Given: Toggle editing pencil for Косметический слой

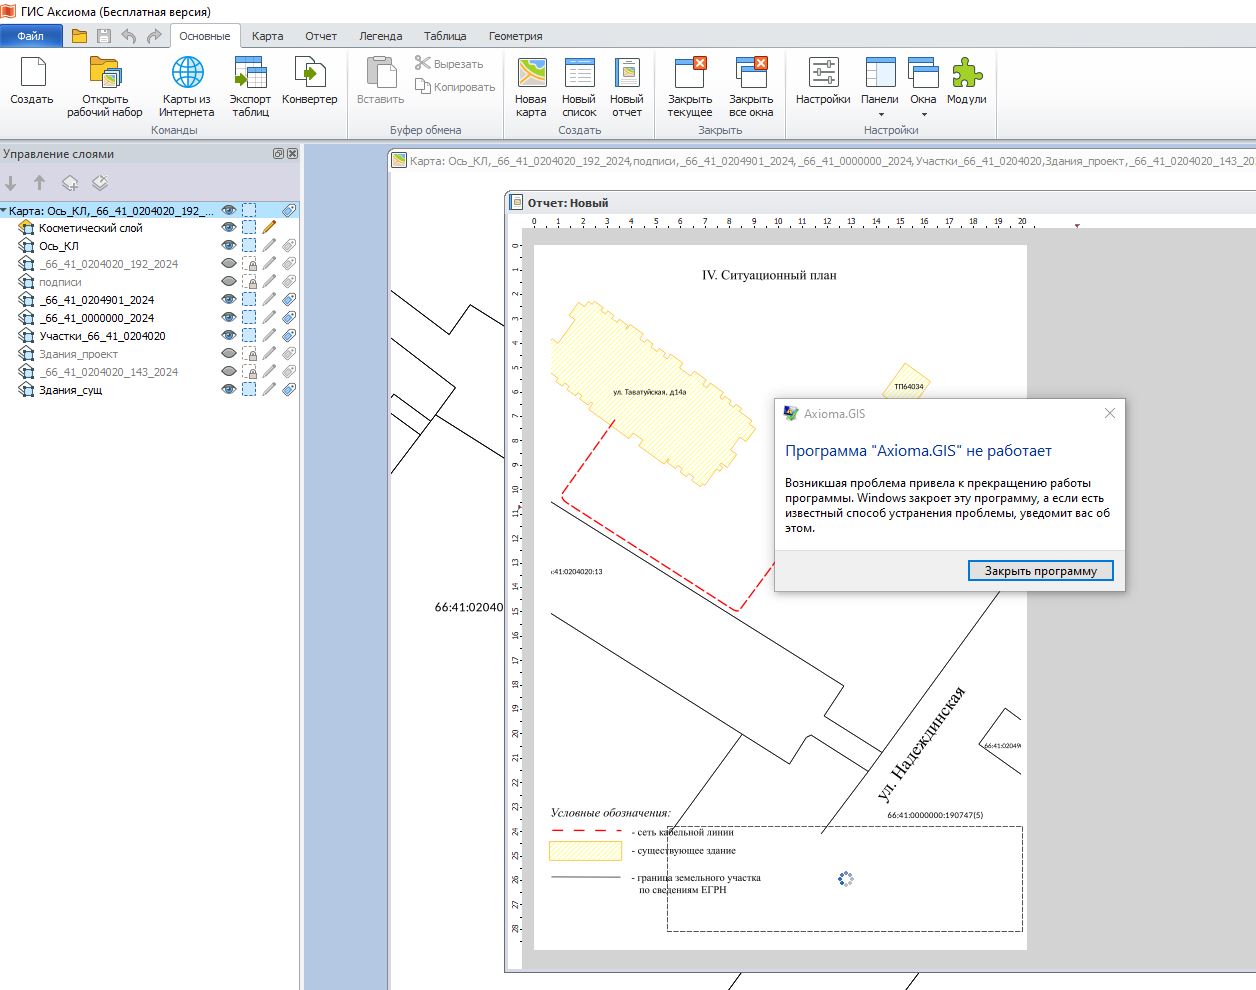Looking at the screenshot, I should [269, 228].
